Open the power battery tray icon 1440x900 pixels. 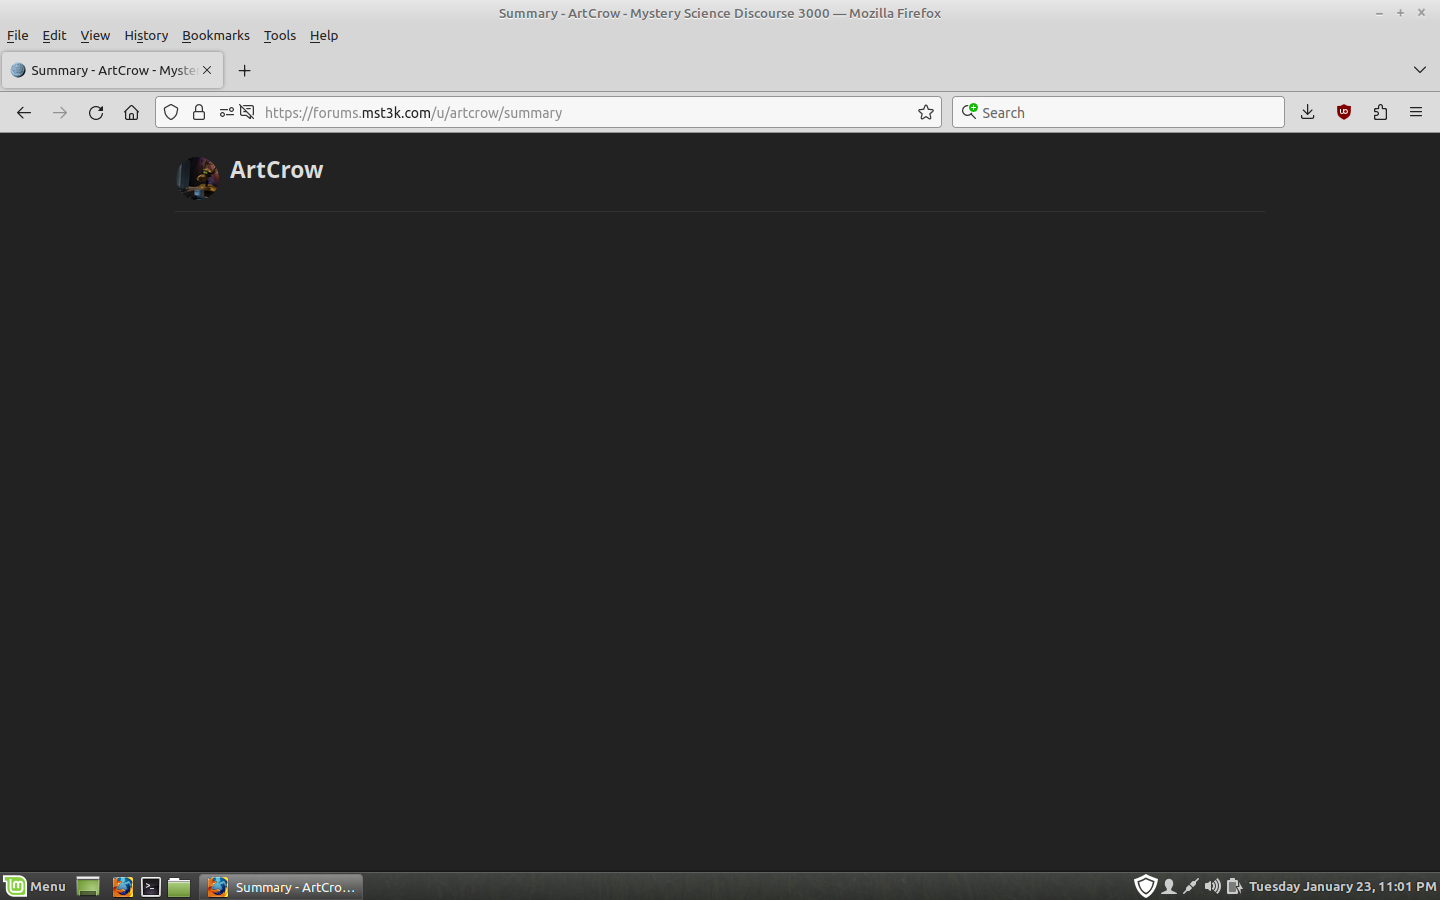[1234, 886]
